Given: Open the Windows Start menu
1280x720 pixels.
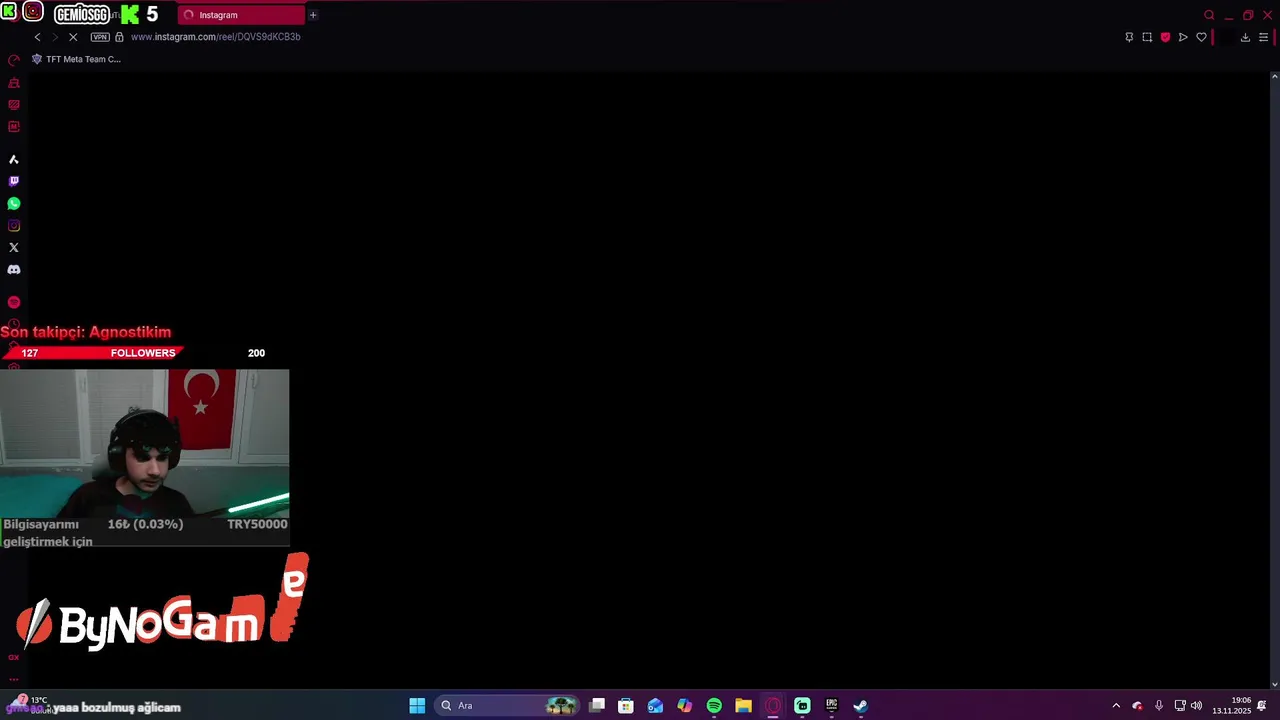Looking at the screenshot, I should click(x=417, y=706).
